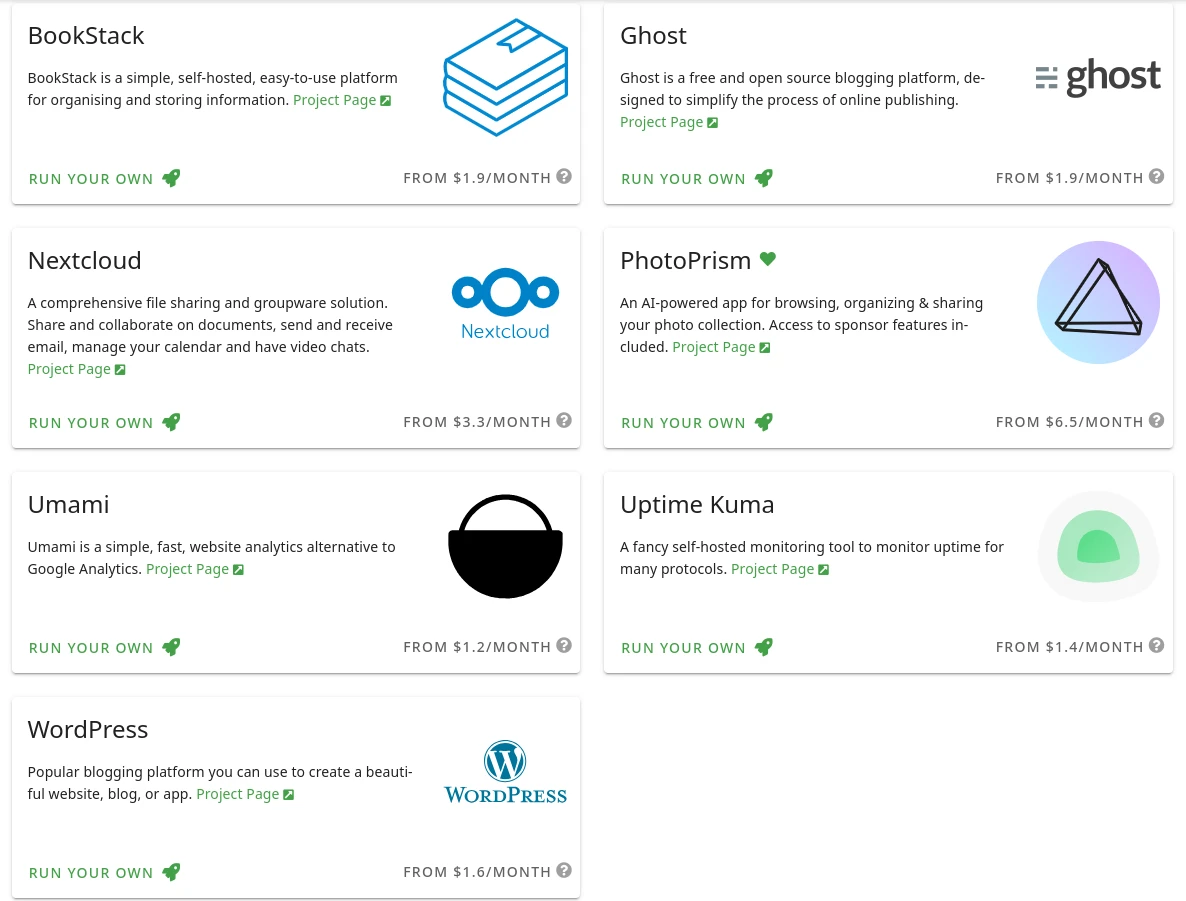
Task: Click help icon beside Ghost price
Action: pyautogui.click(x=1156, y=177)
